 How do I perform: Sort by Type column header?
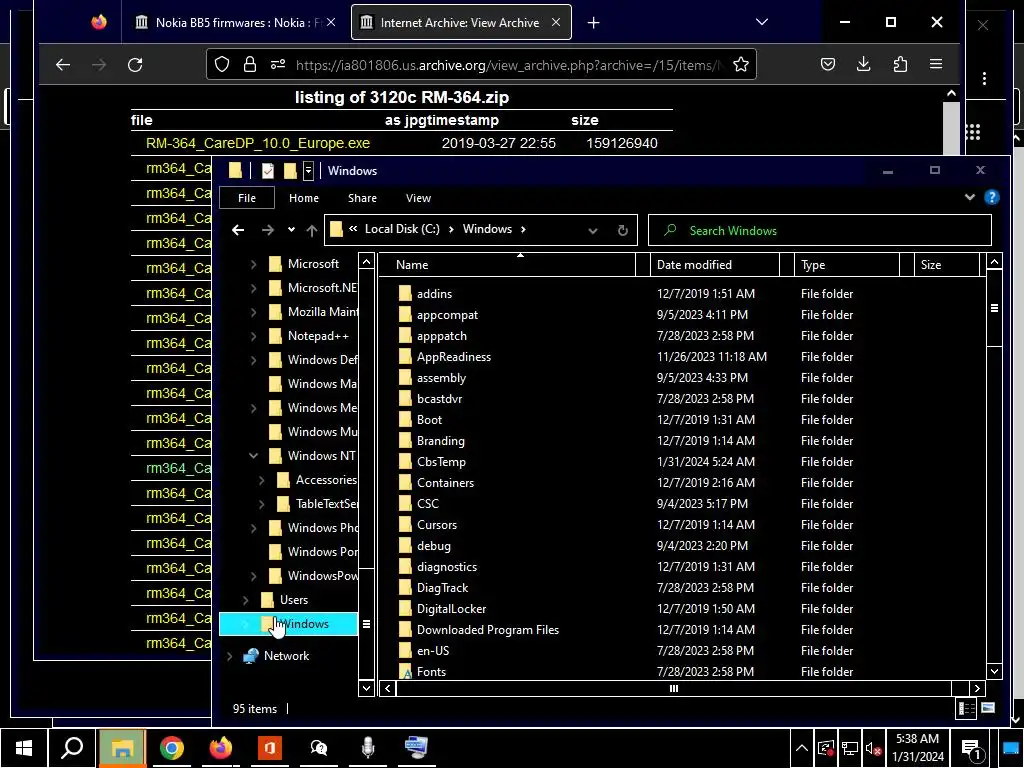click(x=846, y=264)
